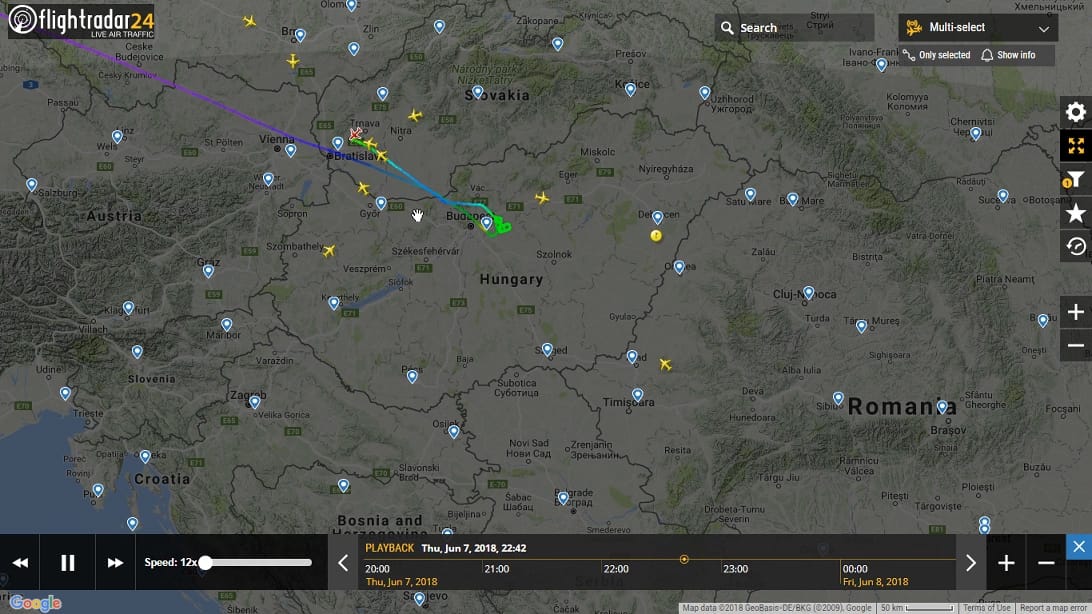Click the Graz airport pin

208,271
